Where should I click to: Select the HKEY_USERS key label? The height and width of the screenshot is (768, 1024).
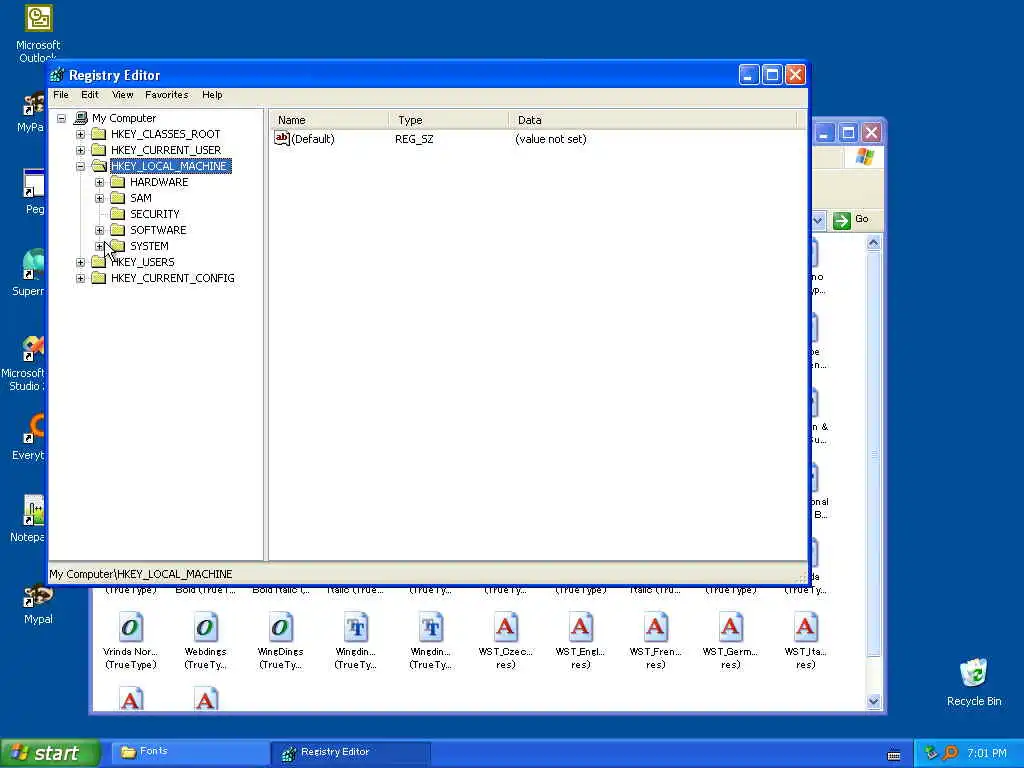click(142, 262)
